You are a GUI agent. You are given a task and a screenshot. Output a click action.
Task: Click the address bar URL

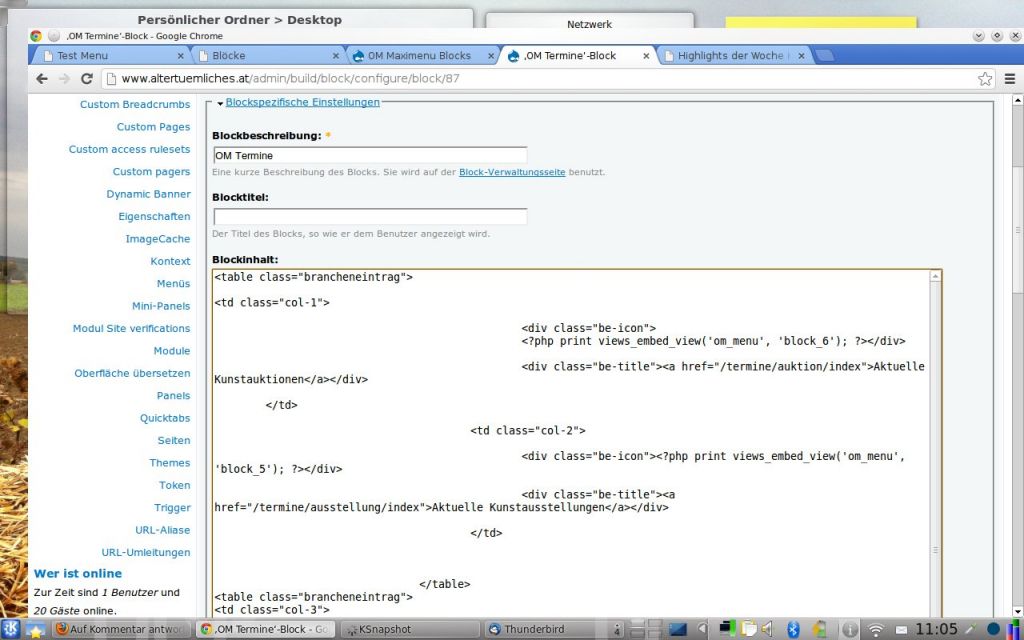tap(290, 78)
